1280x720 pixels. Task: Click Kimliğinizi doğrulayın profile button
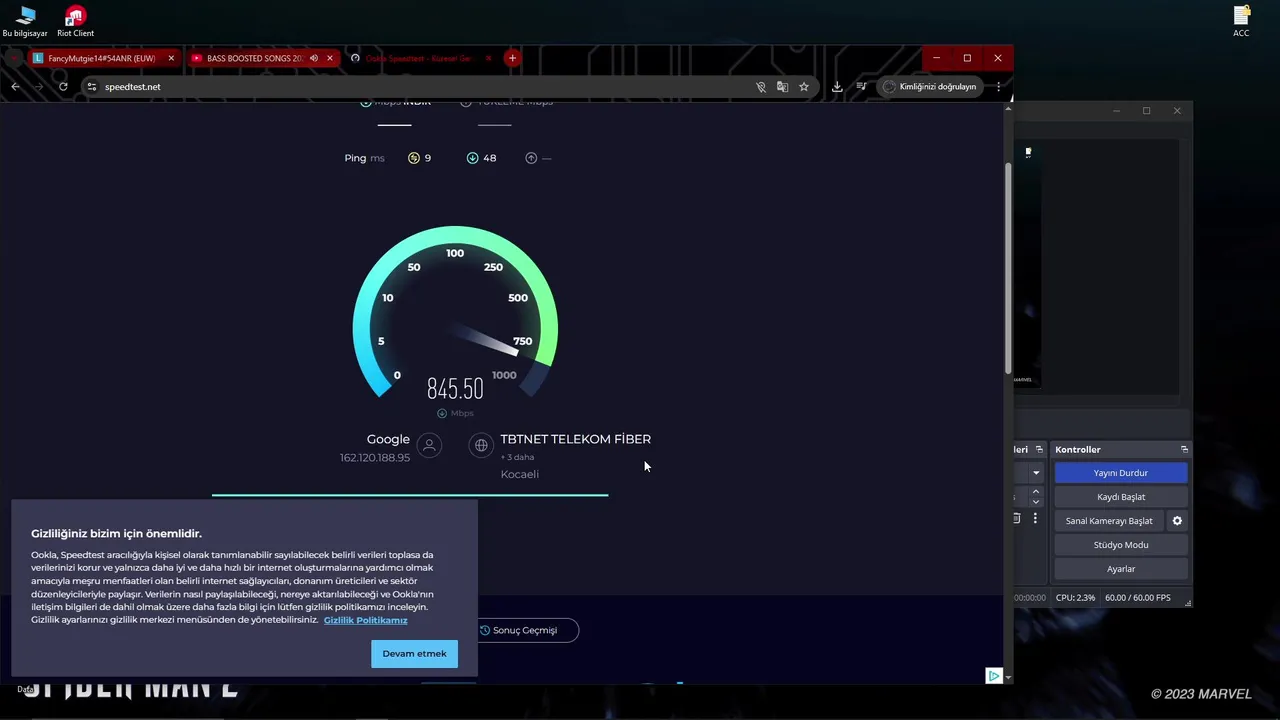929,87
